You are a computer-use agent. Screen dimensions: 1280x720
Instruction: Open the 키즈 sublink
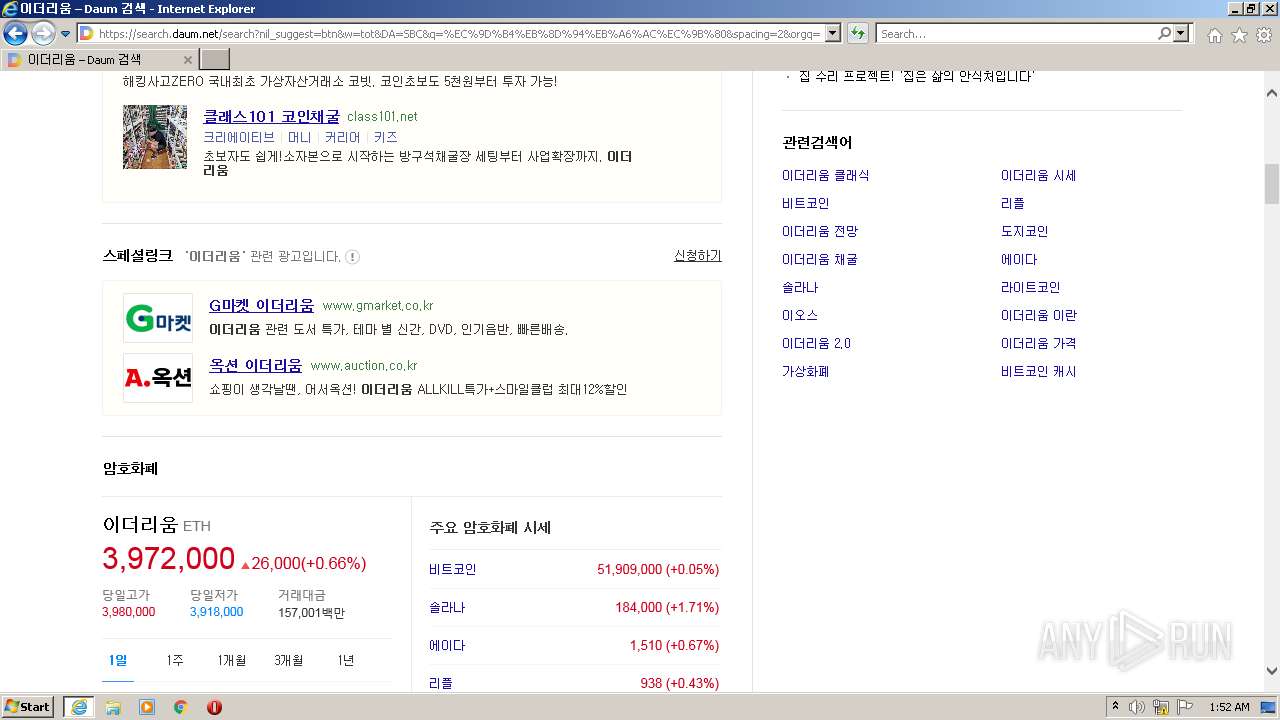385,137
